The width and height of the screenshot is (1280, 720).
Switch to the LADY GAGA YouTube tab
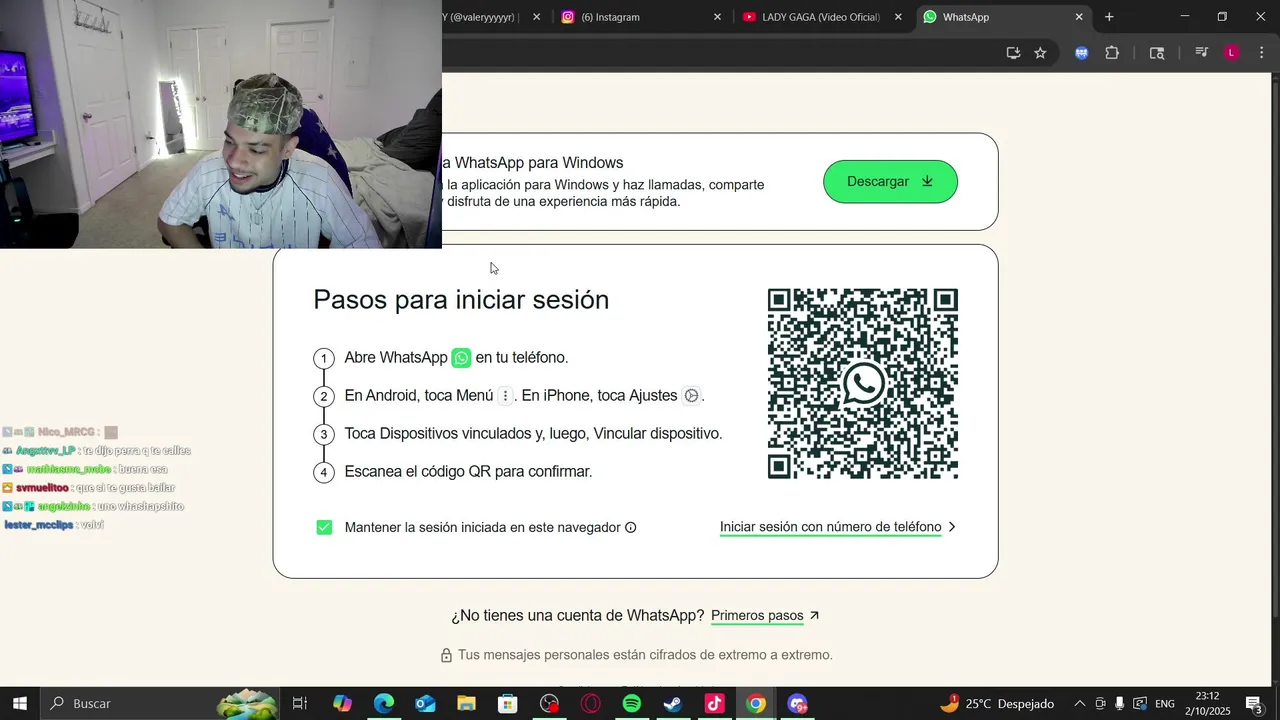tap(820, 17)
